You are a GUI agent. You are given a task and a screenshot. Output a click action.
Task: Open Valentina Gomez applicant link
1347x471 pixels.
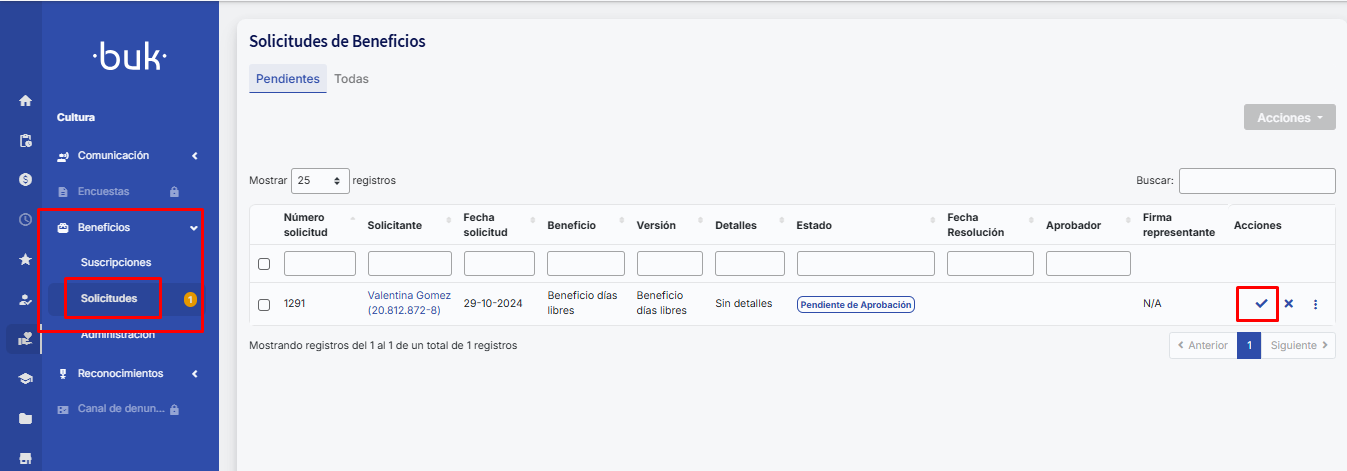coord(409,296)
